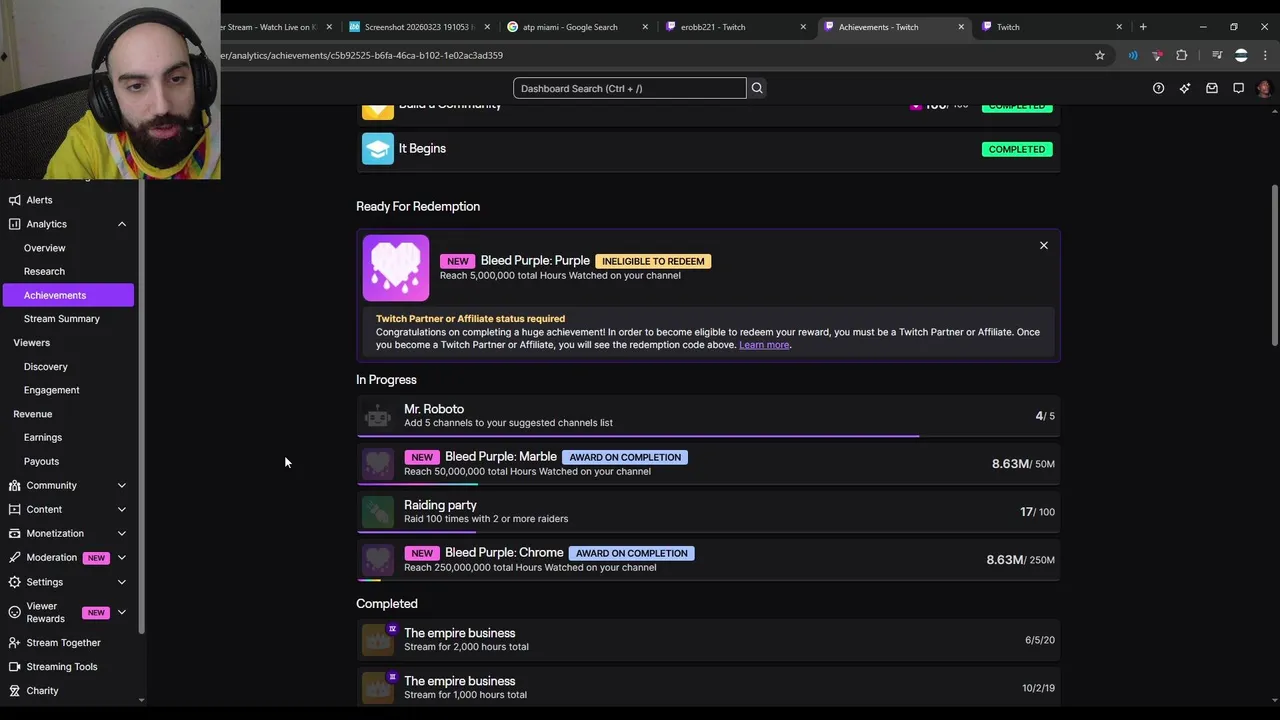Click the Monetization icon in sidebar

tap(14, 533)
